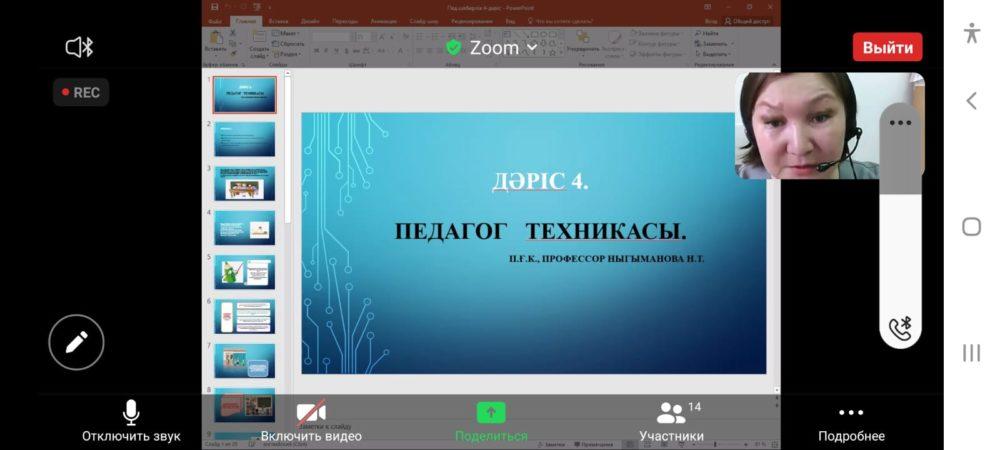1000x450 pixels.
Task: Click the slide title ПЕДАГОГ ТЕХНИКАСЫ
Action: coord(540,231)
